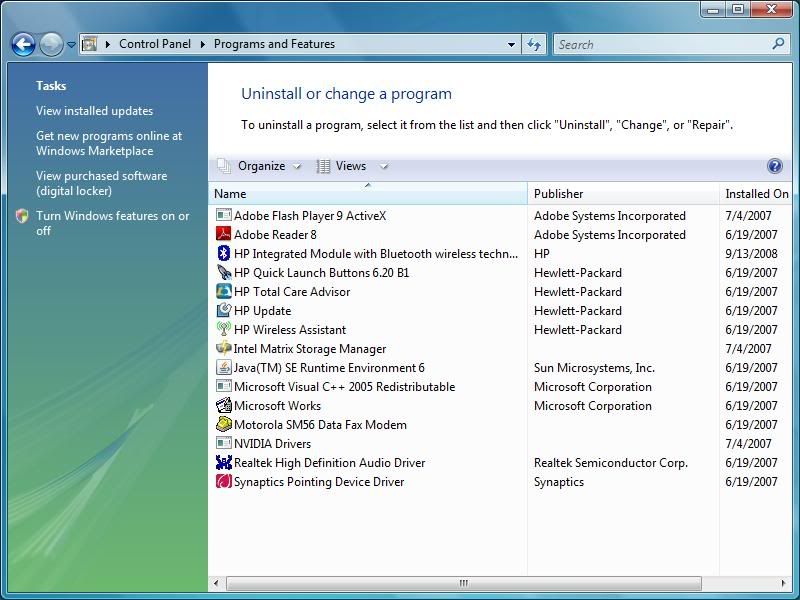The width and height of the screenshot is (800, 600).
Task: Open Turn Windows features on or off
Action: coord(112,223)
